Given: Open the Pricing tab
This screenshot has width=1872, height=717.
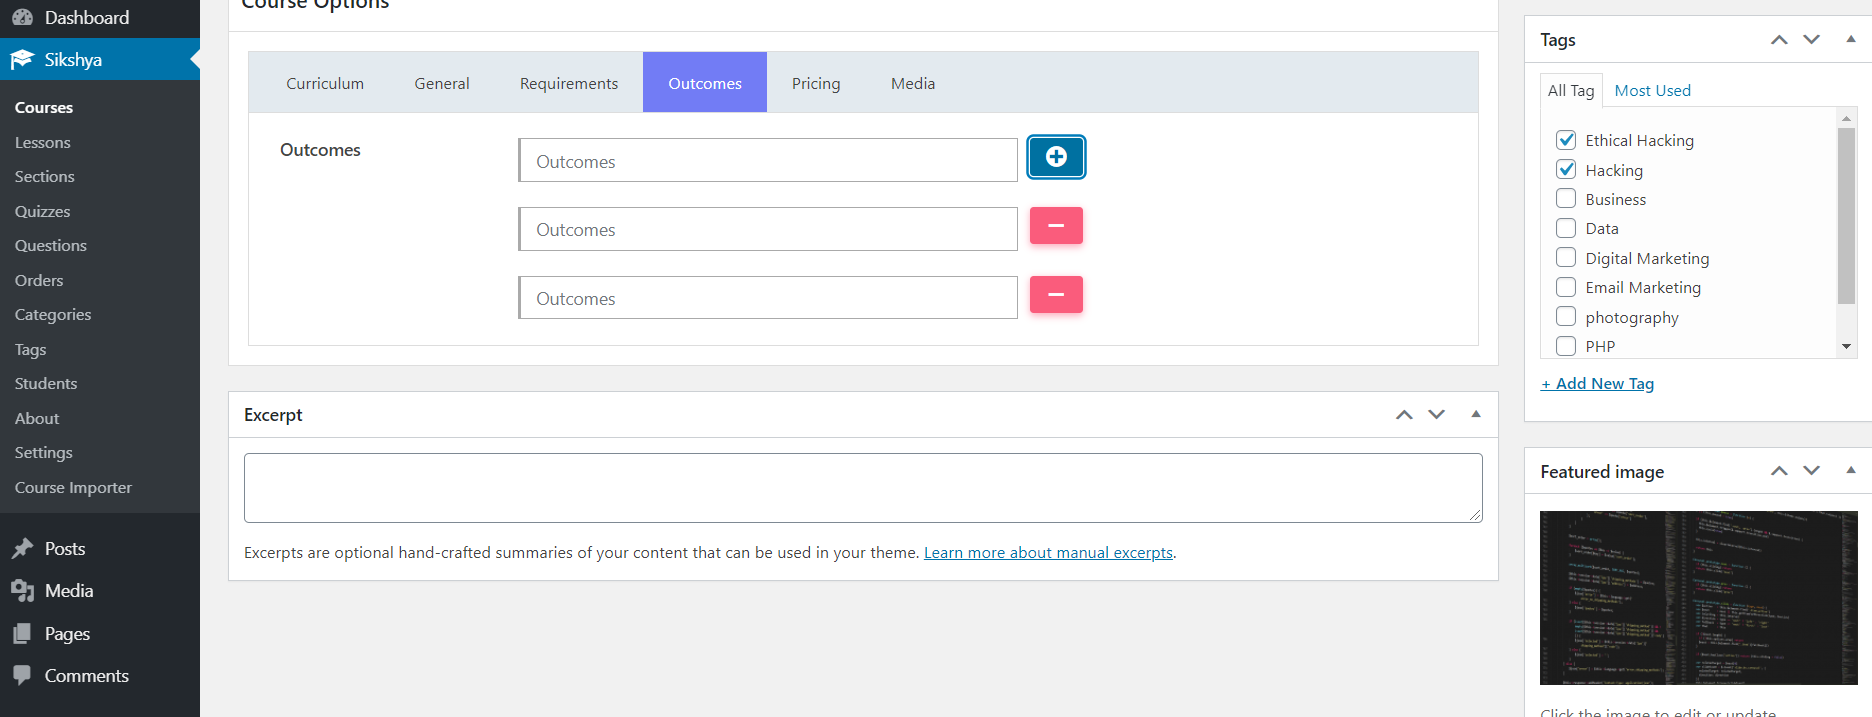Looking at the screenshot, I should coord(816,83).
